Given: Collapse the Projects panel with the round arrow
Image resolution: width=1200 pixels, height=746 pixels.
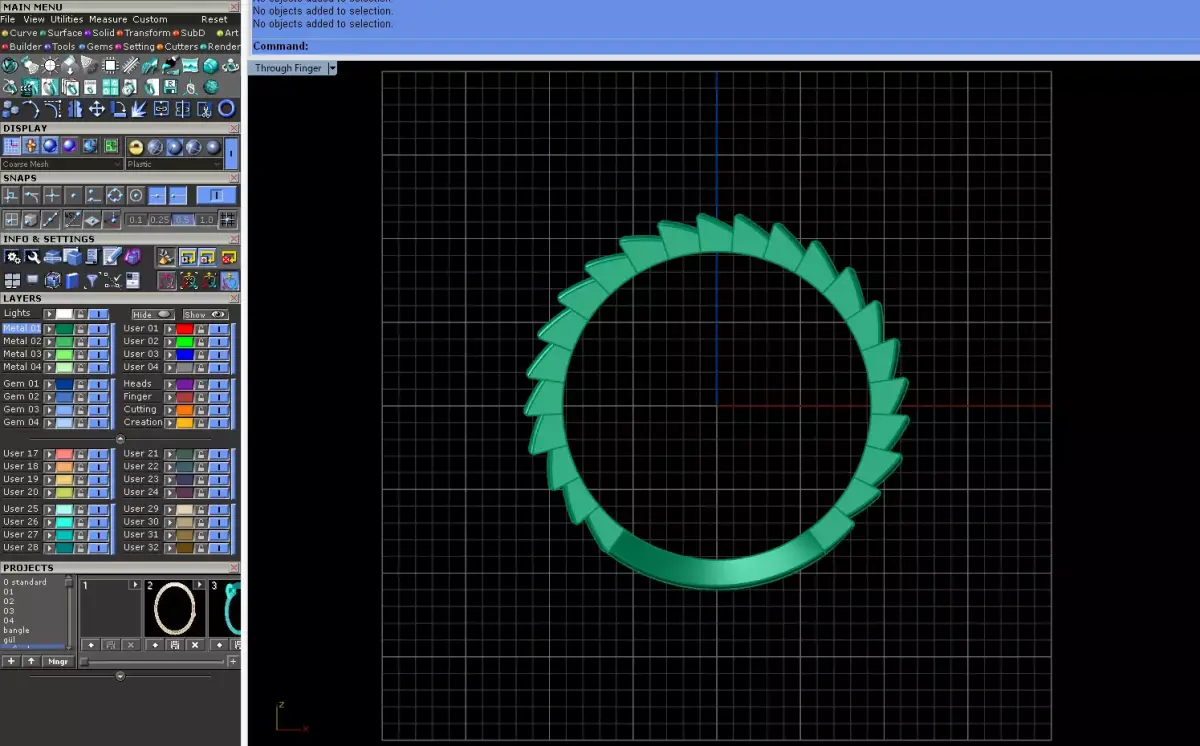Looking at the screenshot, I should (120, 676).
